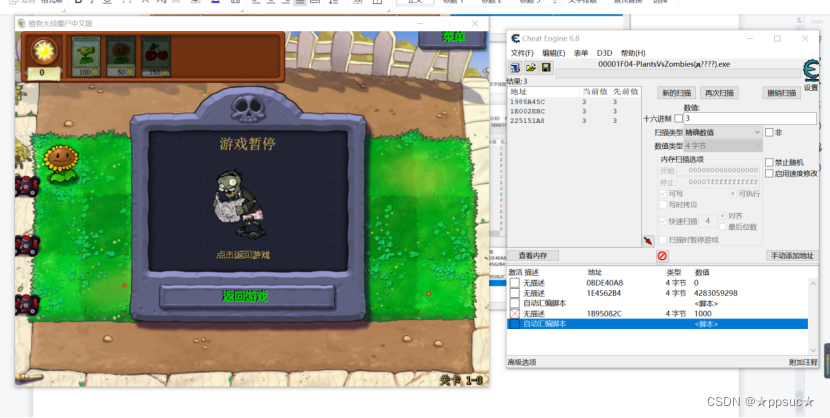Screen dimensions: 830x418
Task: Click the fast scan alignment field showing 4
Action: click(x=708, y=221)
